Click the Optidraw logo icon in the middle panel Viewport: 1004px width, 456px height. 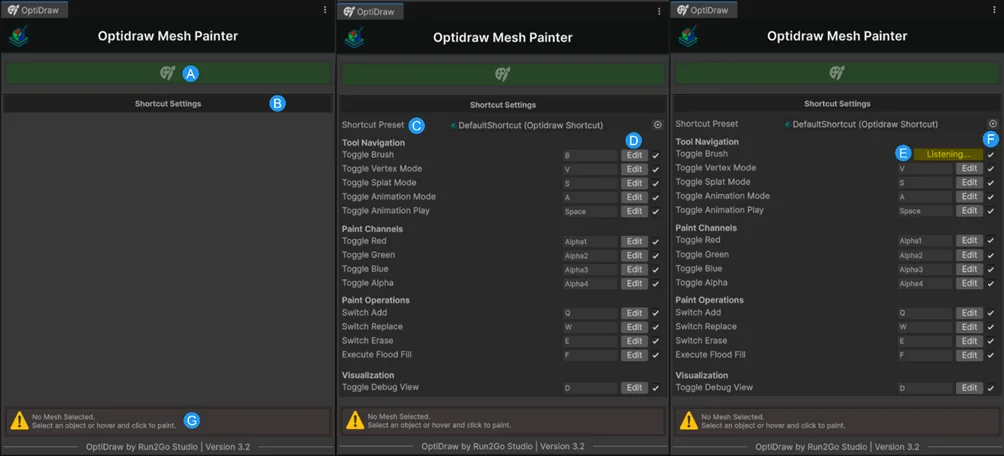coord(354,38)
